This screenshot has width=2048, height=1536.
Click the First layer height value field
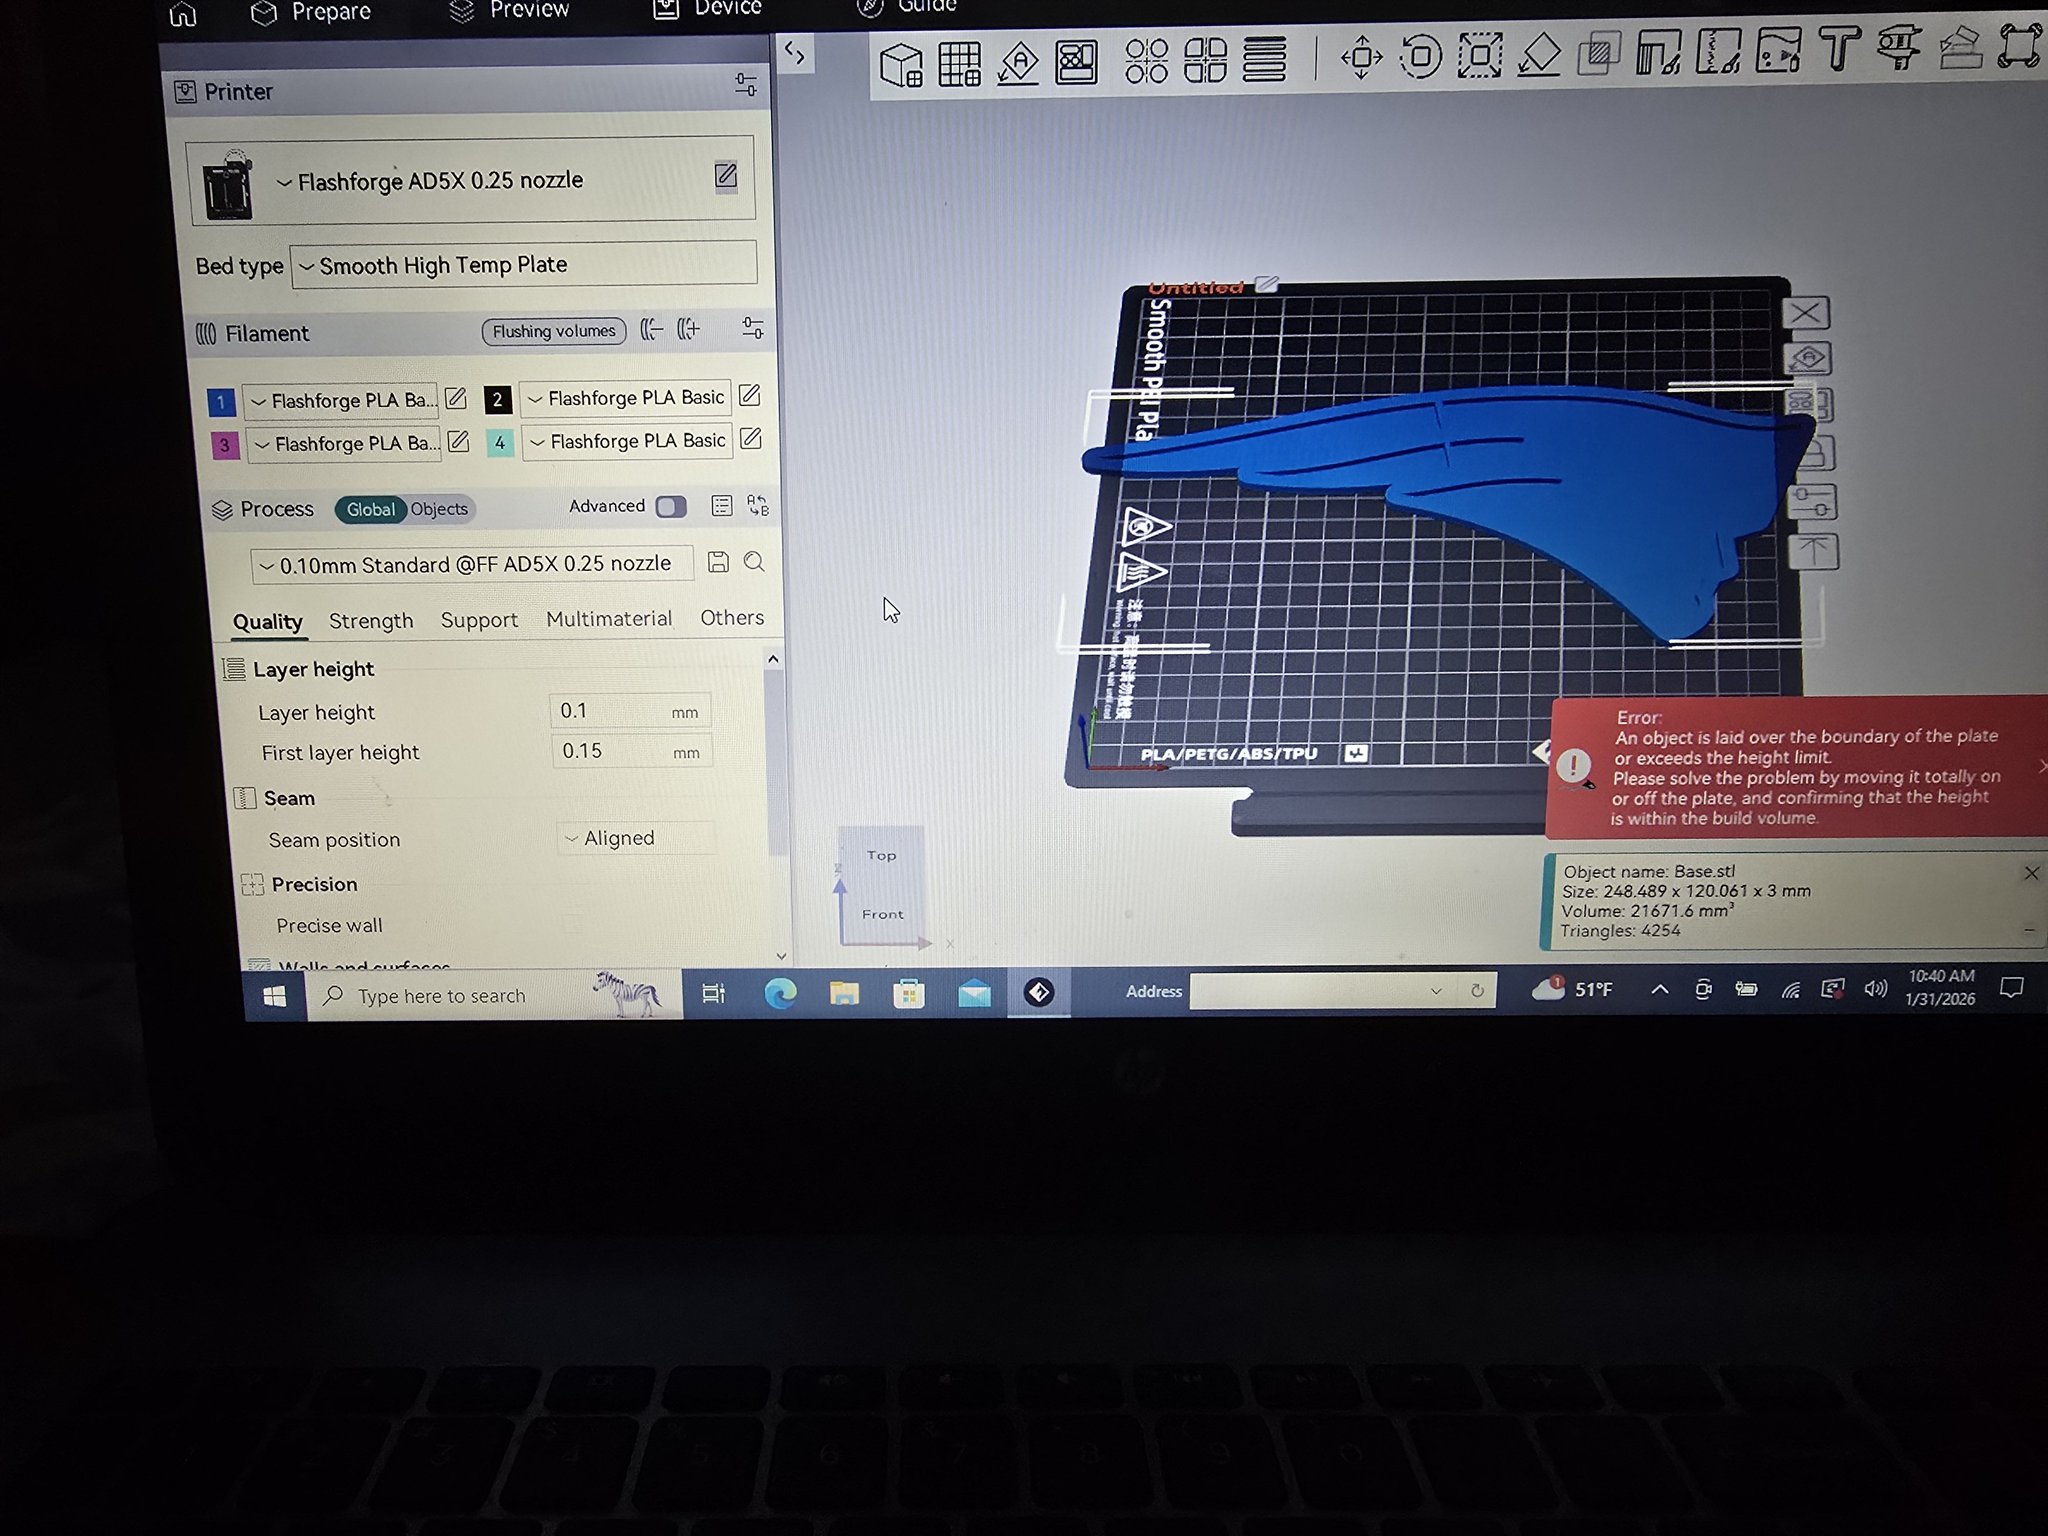632,751
